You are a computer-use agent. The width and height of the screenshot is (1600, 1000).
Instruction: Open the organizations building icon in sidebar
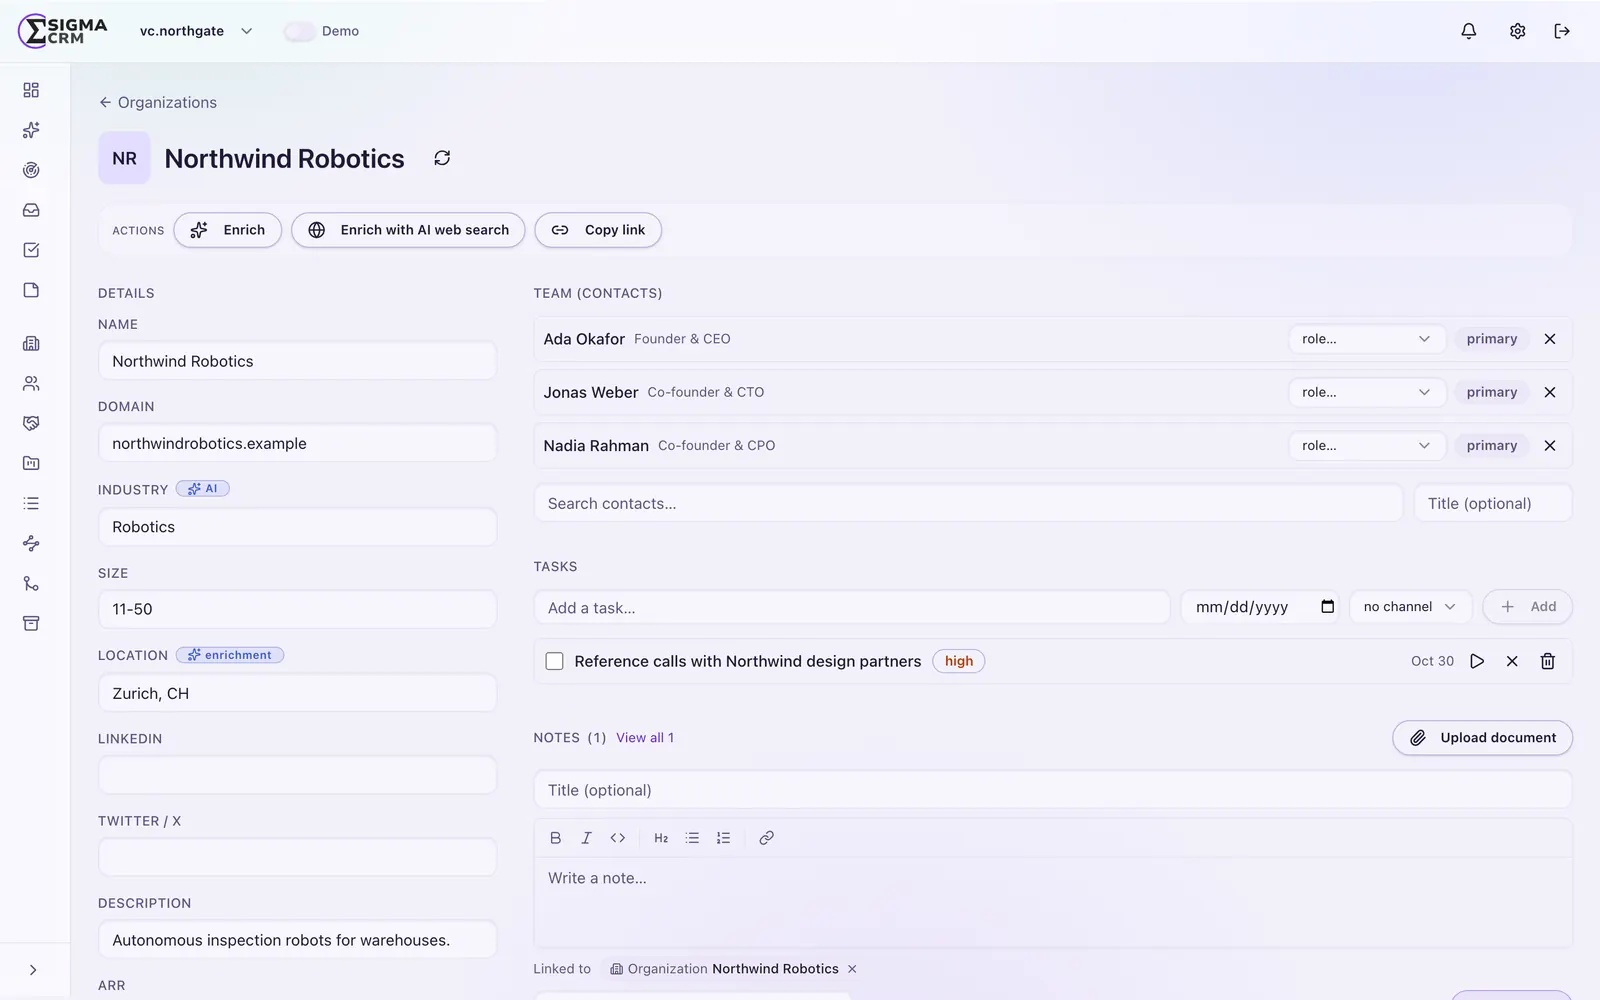coord(31,343)
